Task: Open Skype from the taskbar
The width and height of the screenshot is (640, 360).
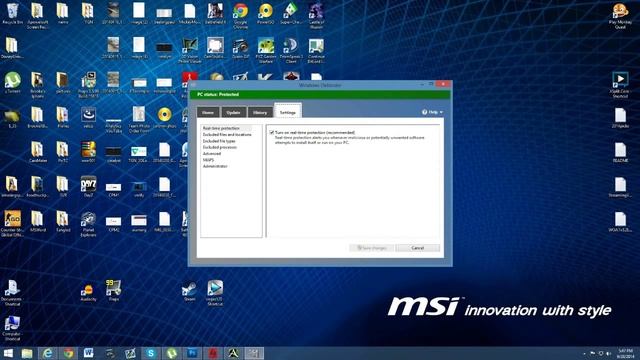Action: 151,353
